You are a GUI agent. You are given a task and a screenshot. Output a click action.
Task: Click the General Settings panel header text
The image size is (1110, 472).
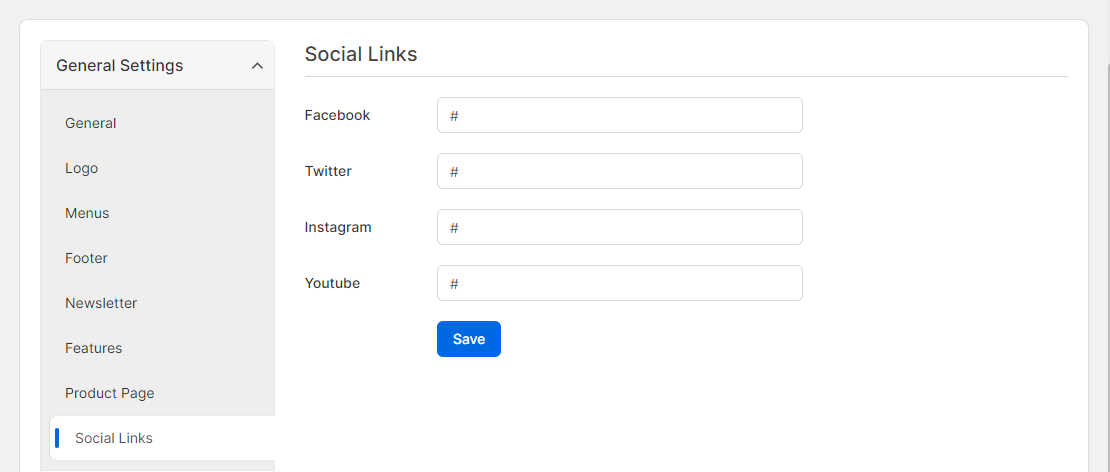coord(120,66)
